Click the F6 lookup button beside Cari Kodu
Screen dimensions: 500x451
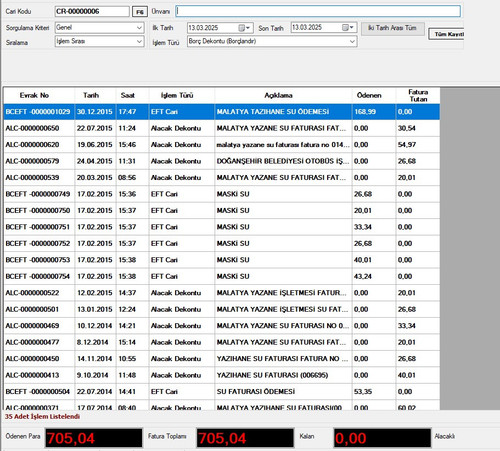point(140,12)
